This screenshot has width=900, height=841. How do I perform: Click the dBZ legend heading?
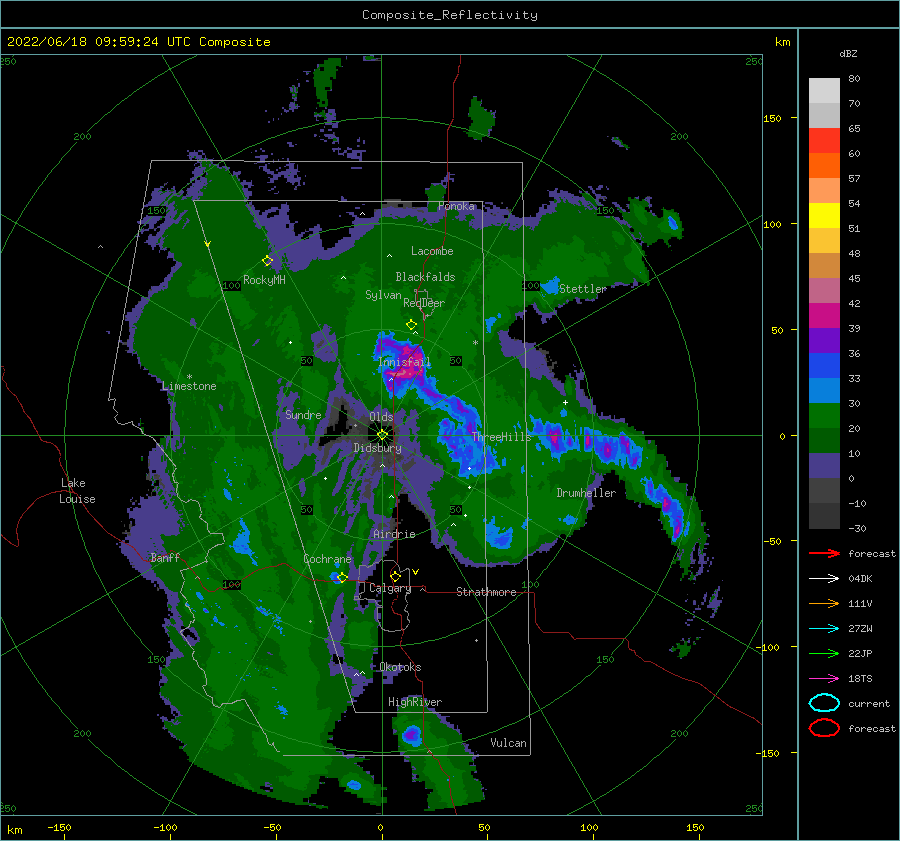pos(848,53)
